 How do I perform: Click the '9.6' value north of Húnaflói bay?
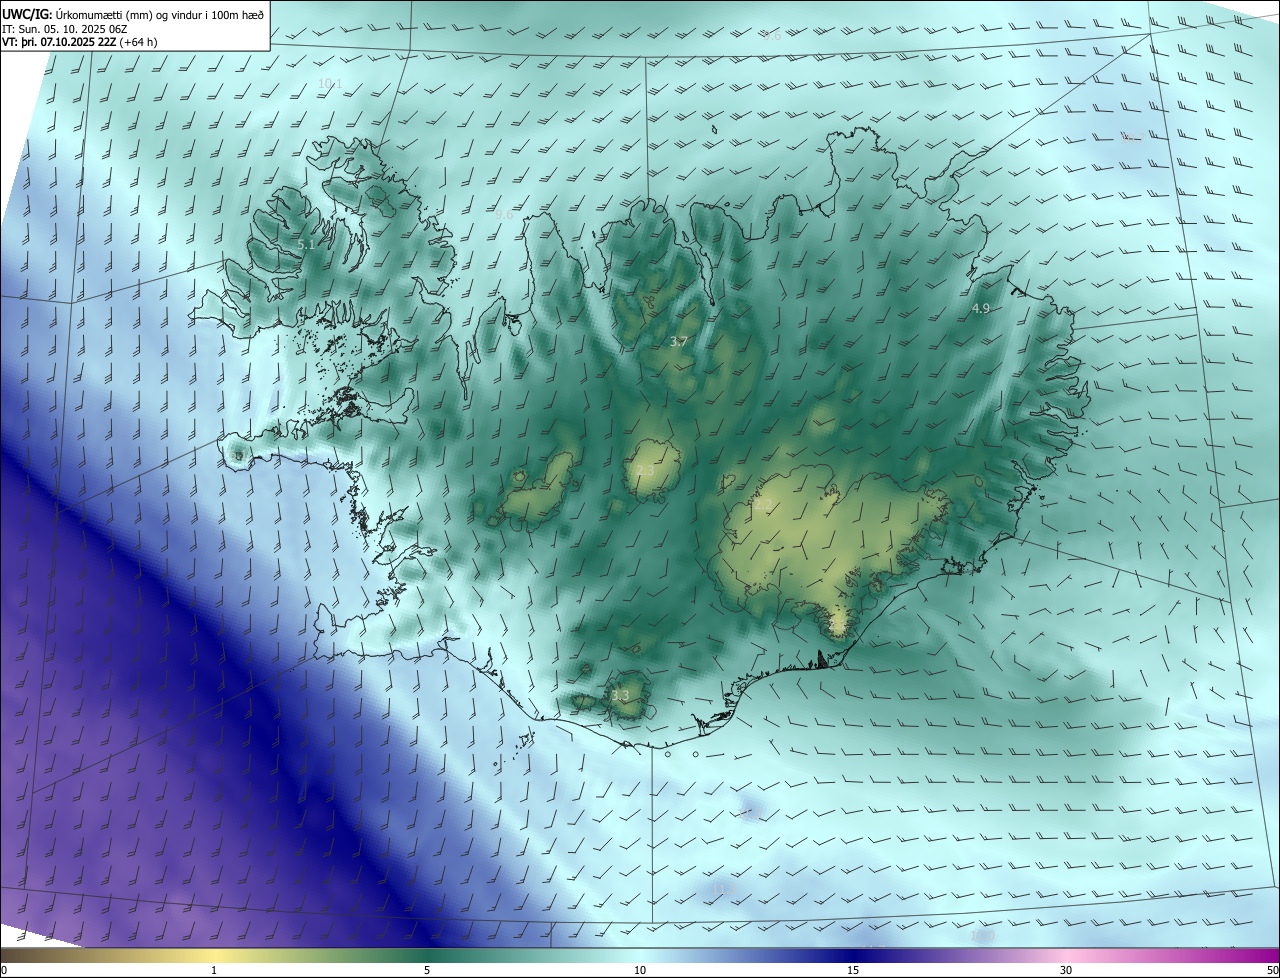click(504, 214)
